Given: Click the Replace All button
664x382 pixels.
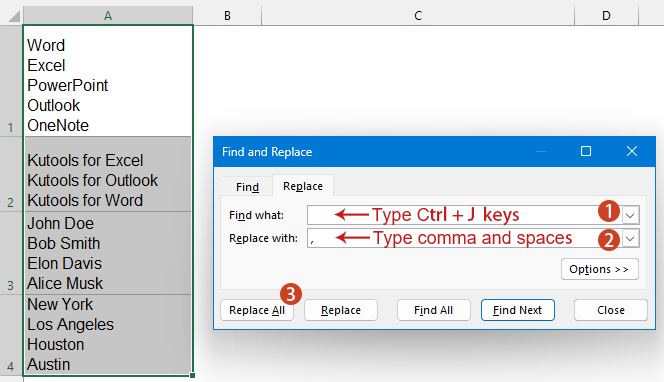Looking at the screenshot, I should point(257,310).
